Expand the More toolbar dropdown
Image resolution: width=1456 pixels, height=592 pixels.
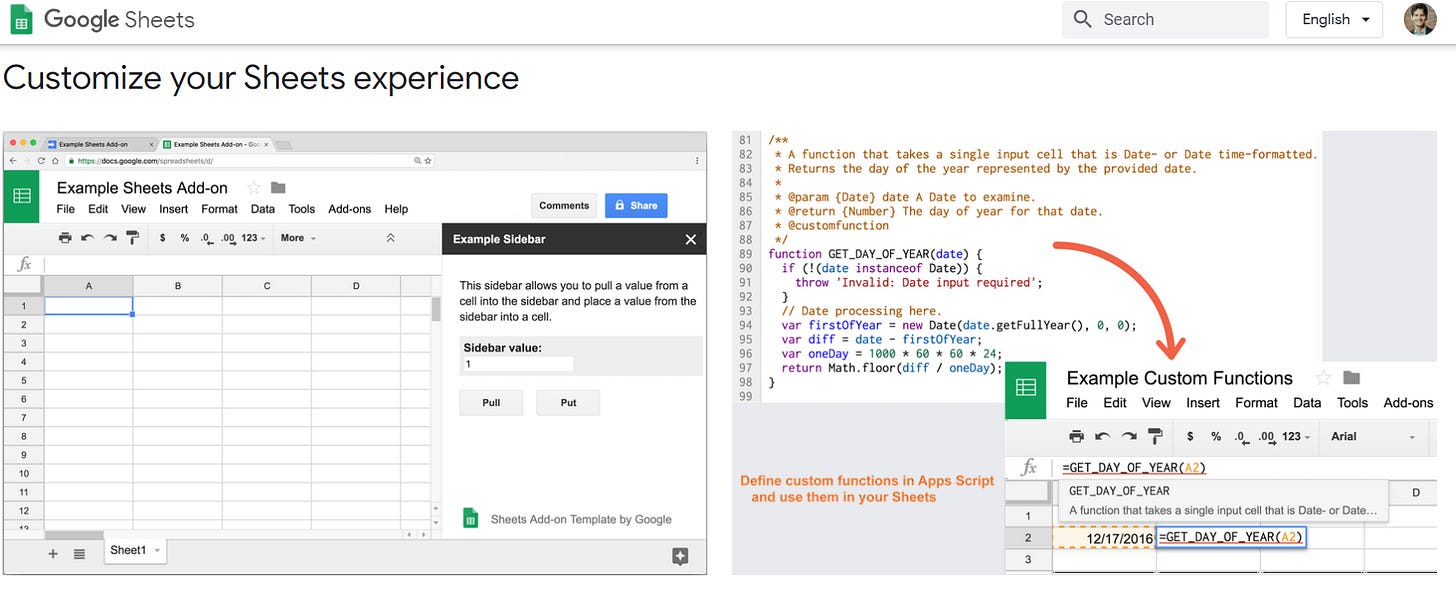[x=298, y=238]
